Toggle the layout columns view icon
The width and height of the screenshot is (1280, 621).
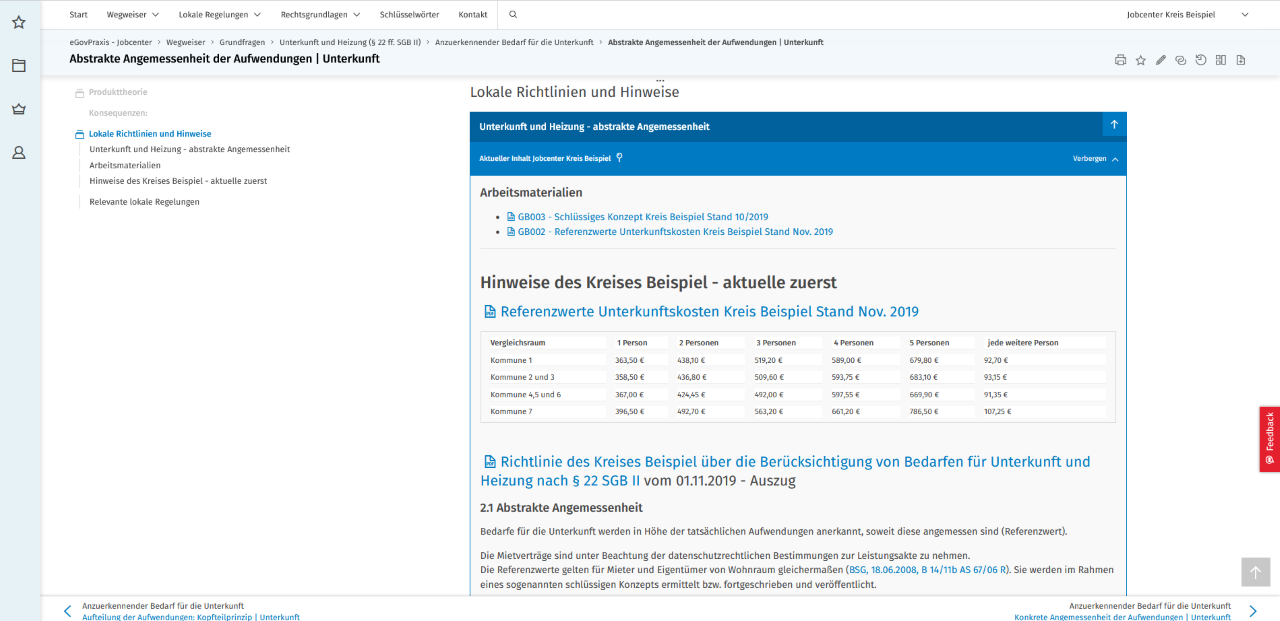point(1220,60)
